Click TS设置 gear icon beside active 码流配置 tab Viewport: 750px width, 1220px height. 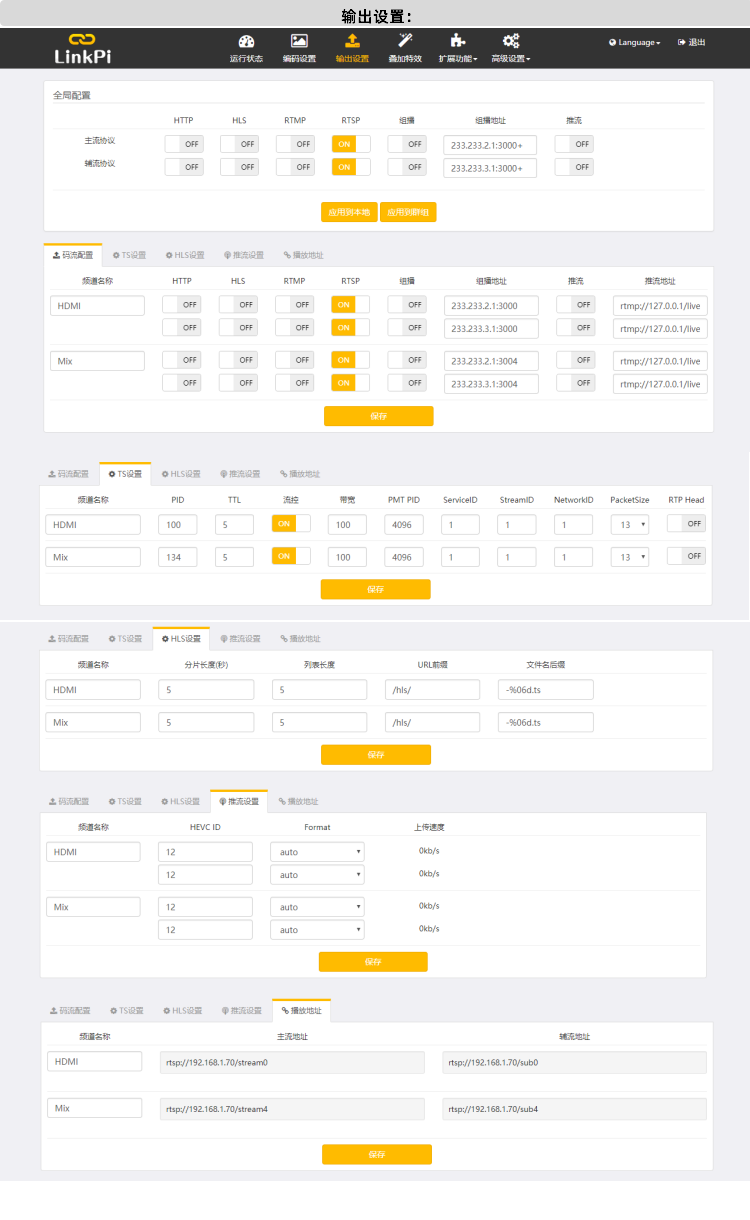click(x=116, y=255)
